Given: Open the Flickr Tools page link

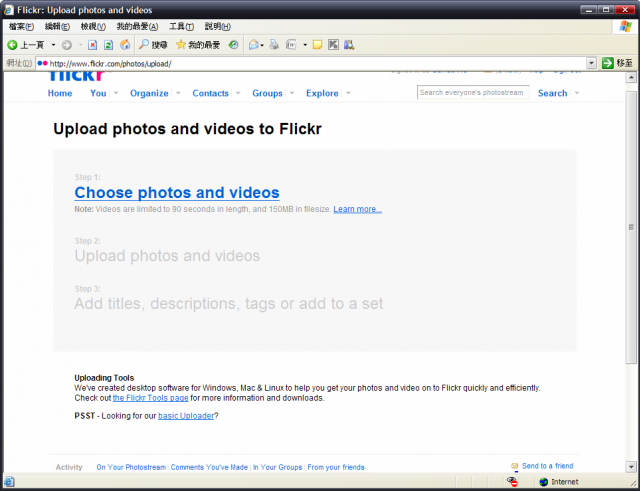Looking at the screenshot, I should pos(151,398).
